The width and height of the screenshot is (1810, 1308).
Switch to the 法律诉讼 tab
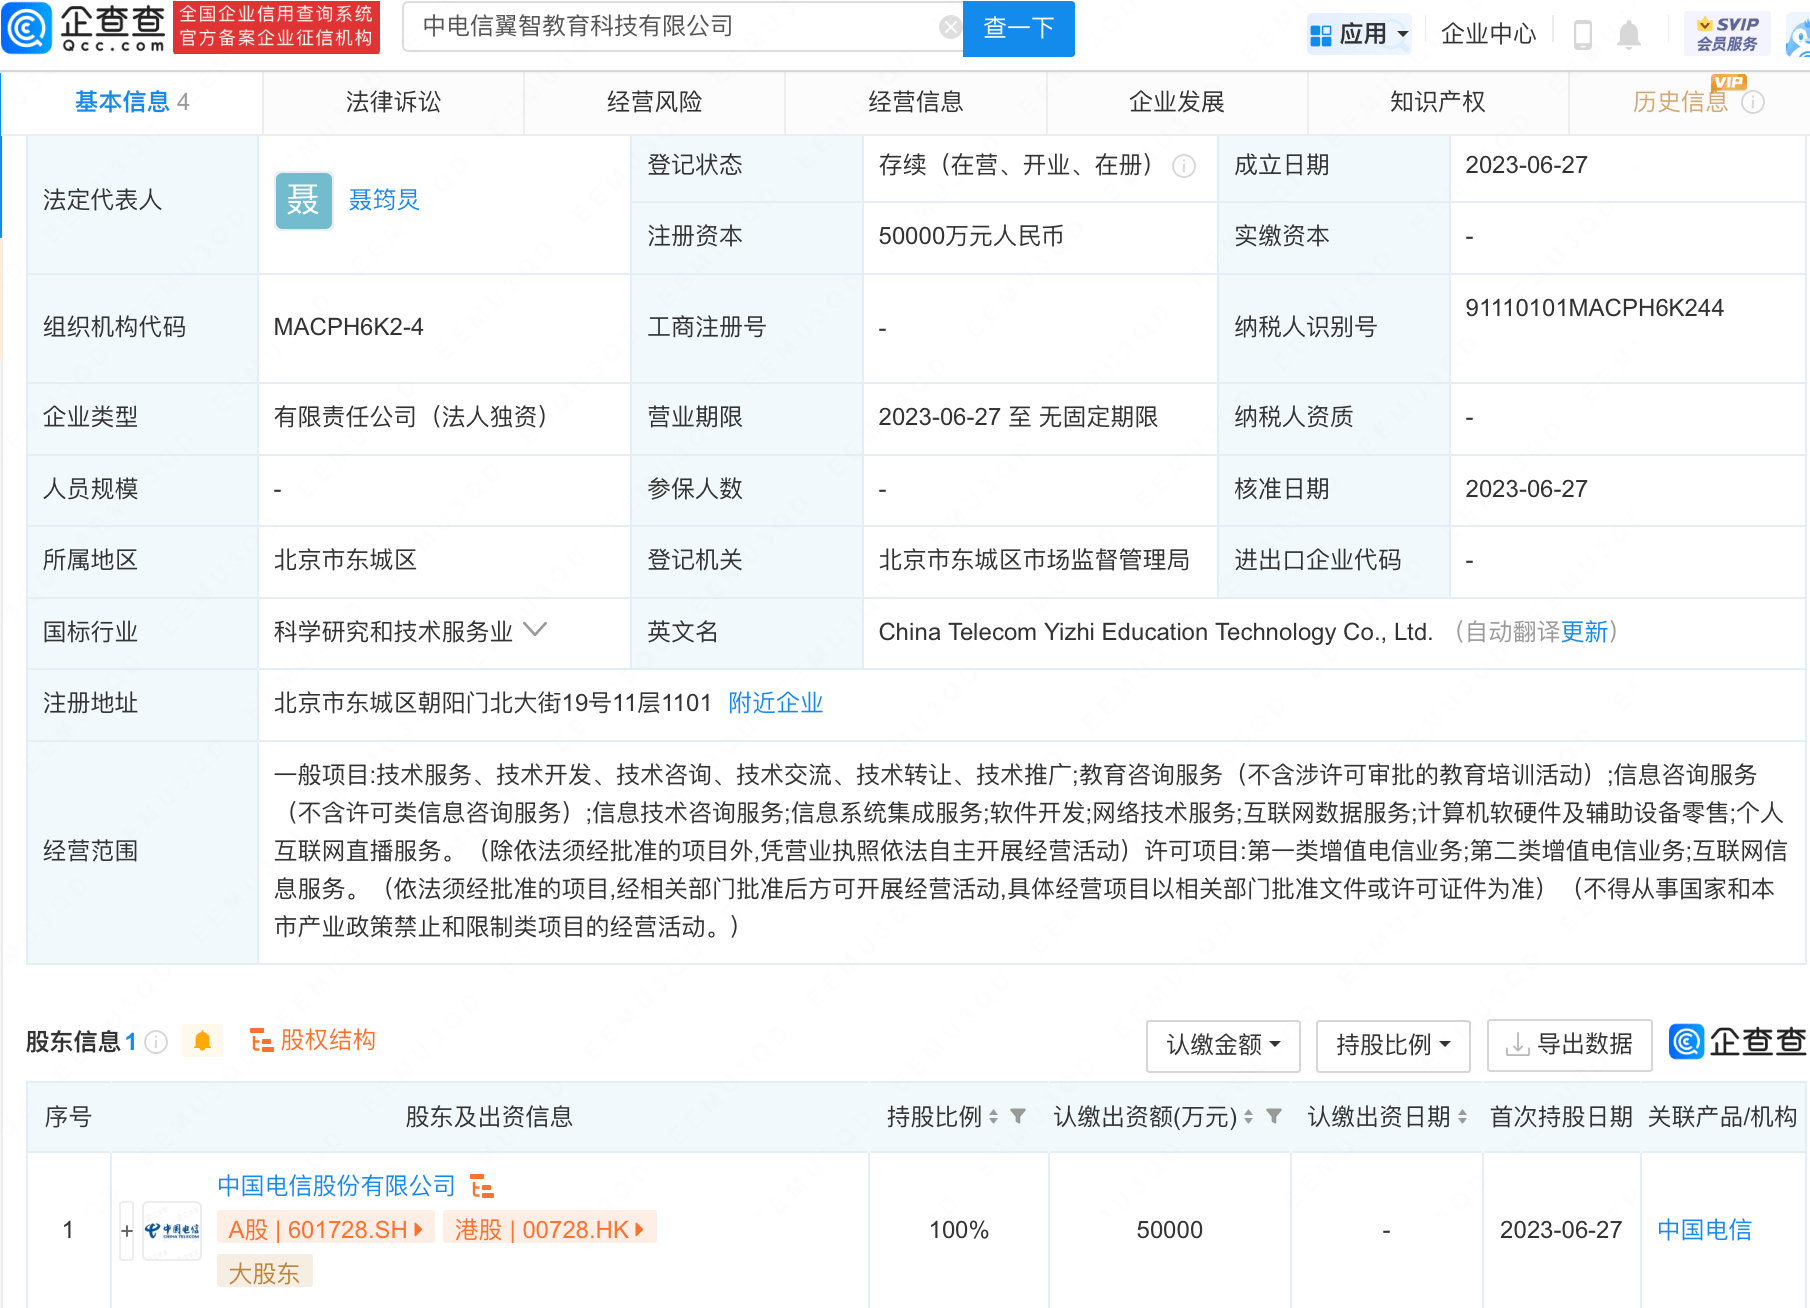pyautogui.click(x=393, y=102)
